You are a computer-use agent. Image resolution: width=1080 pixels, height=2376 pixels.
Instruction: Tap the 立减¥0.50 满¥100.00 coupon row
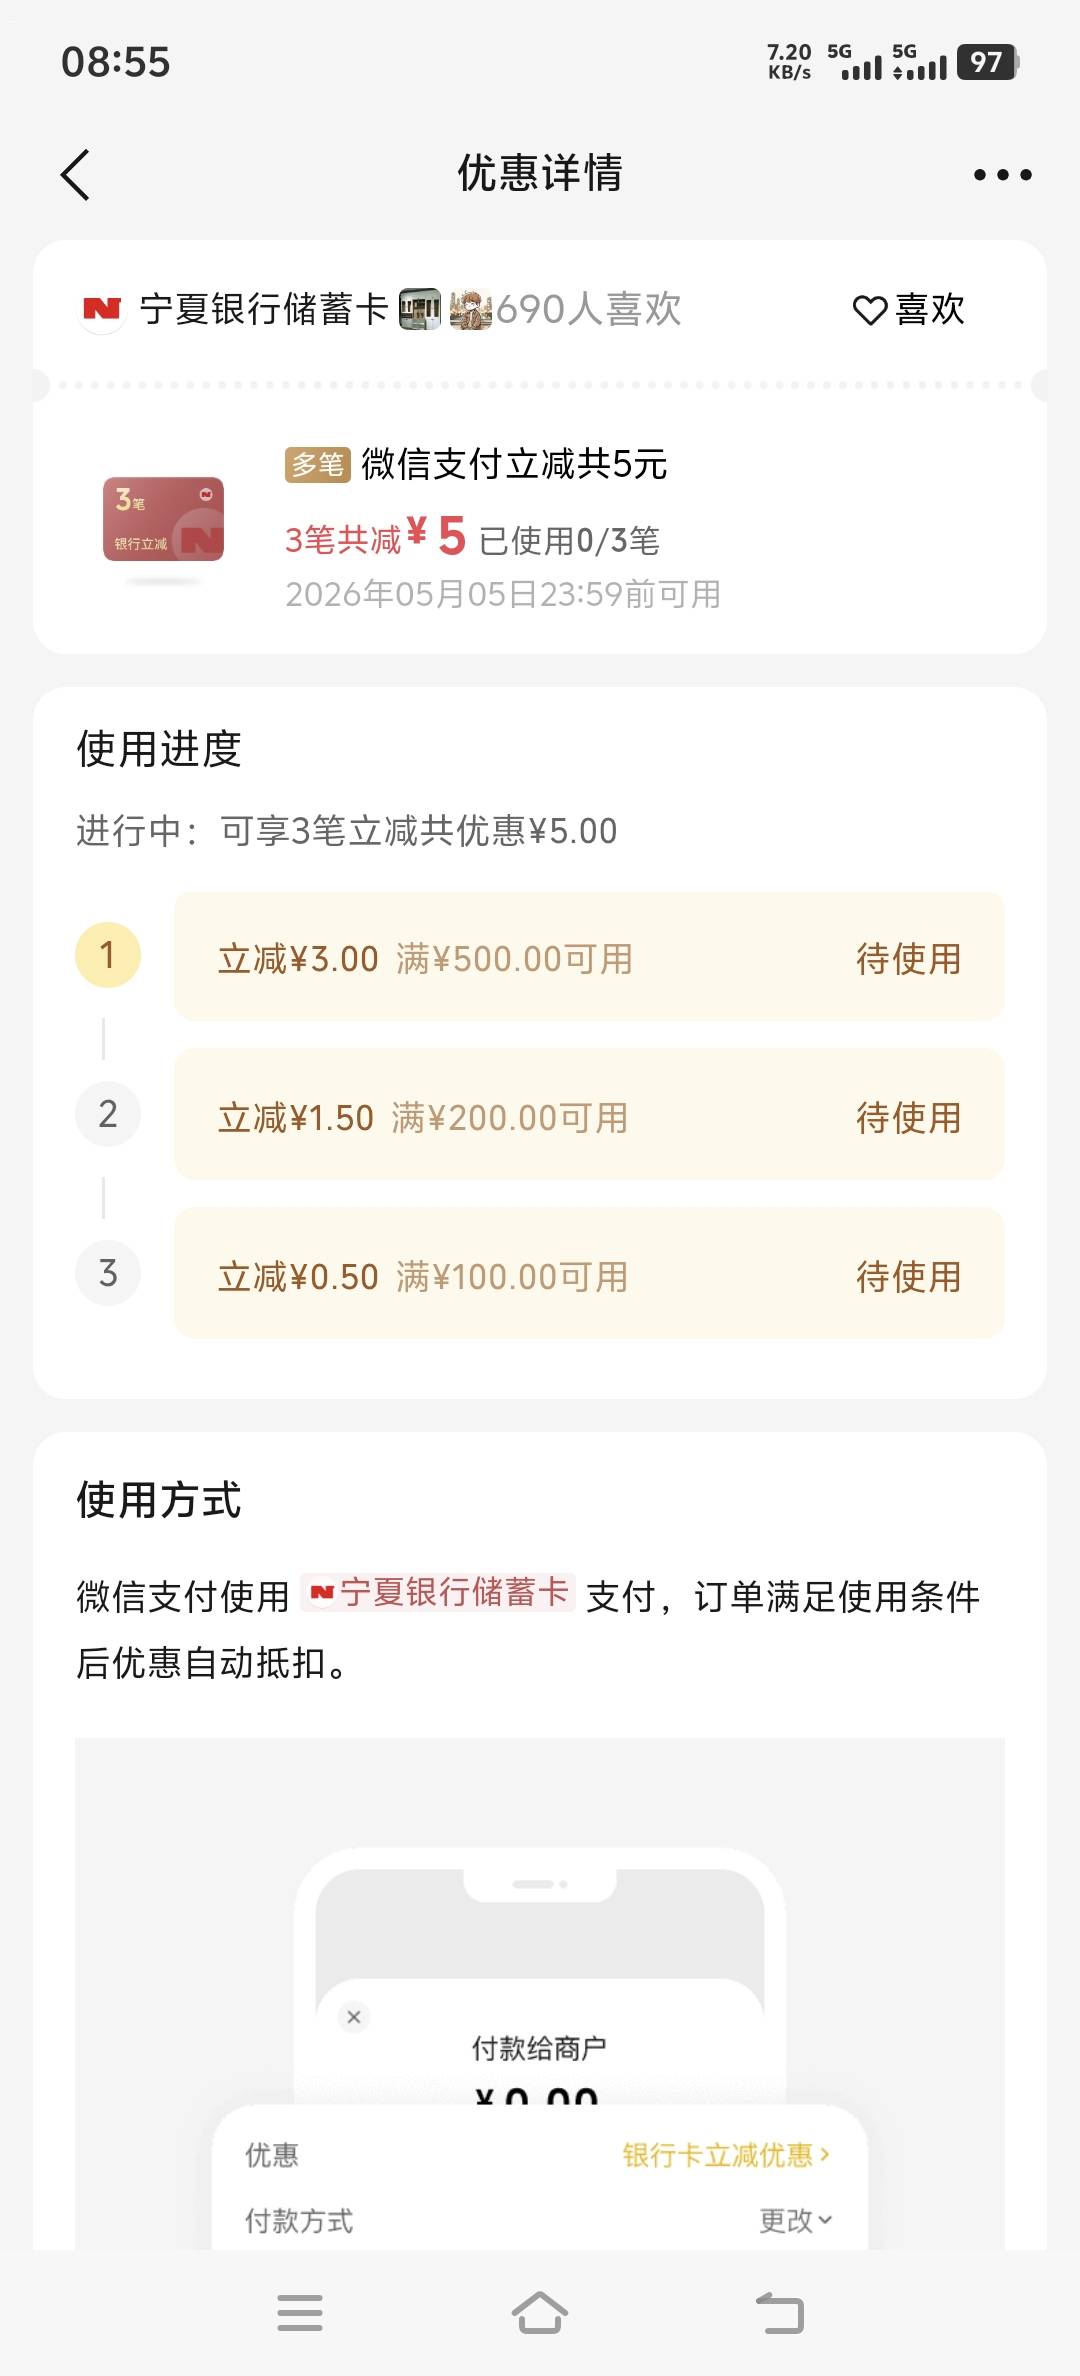coord(589,1275)
